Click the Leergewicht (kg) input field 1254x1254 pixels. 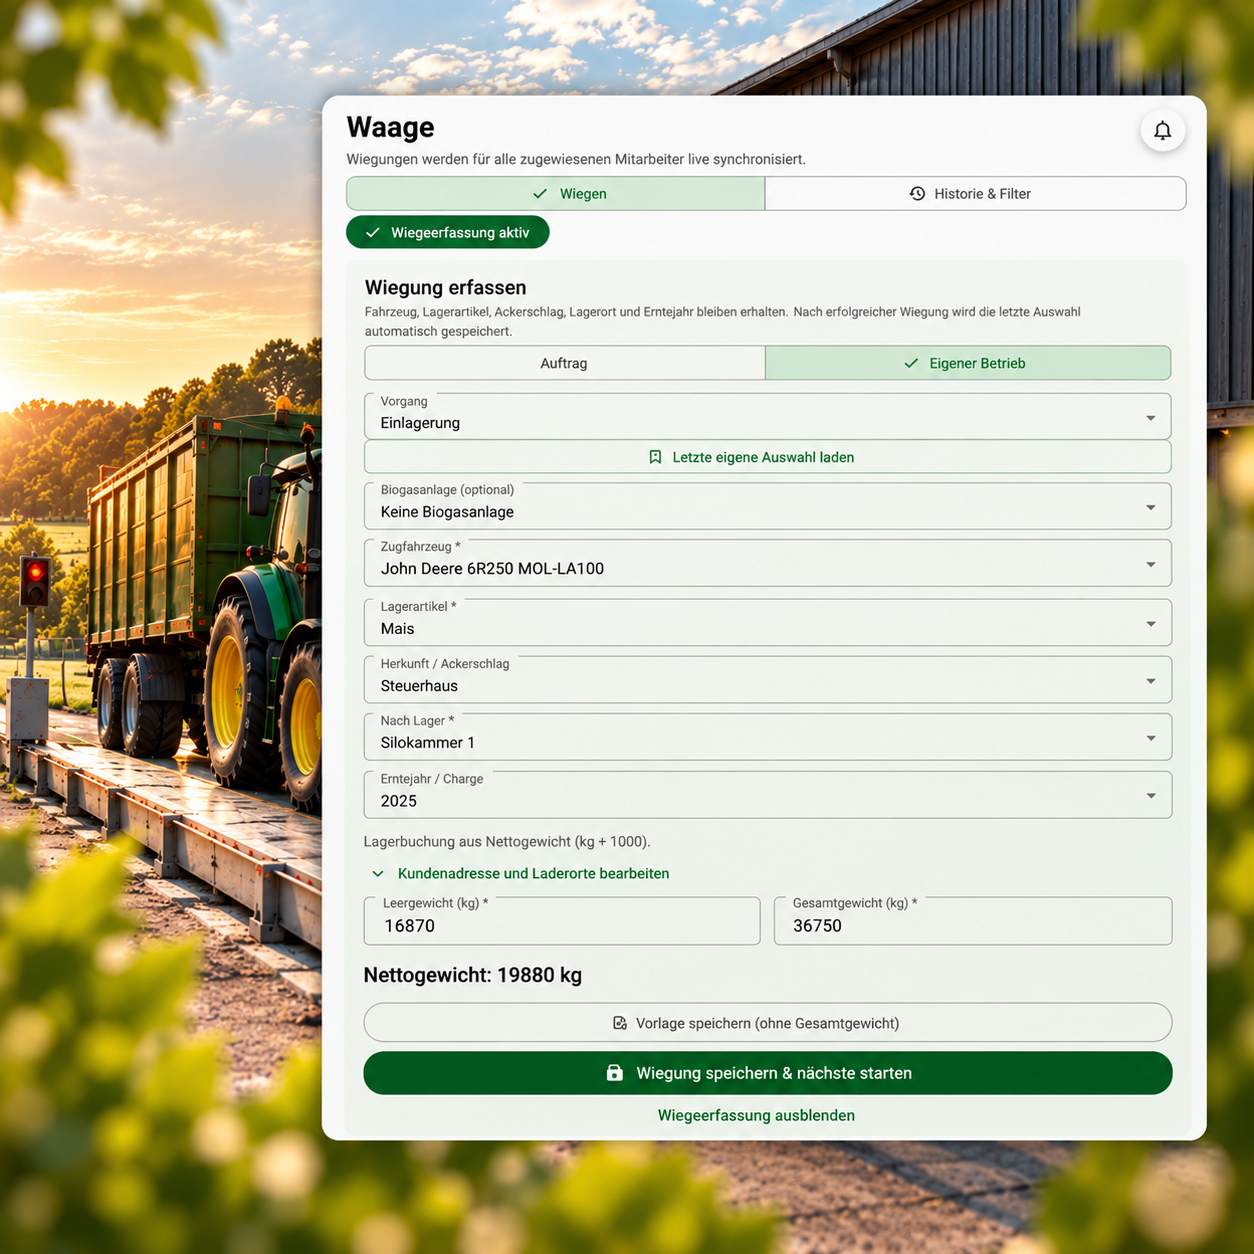point(562,921)
